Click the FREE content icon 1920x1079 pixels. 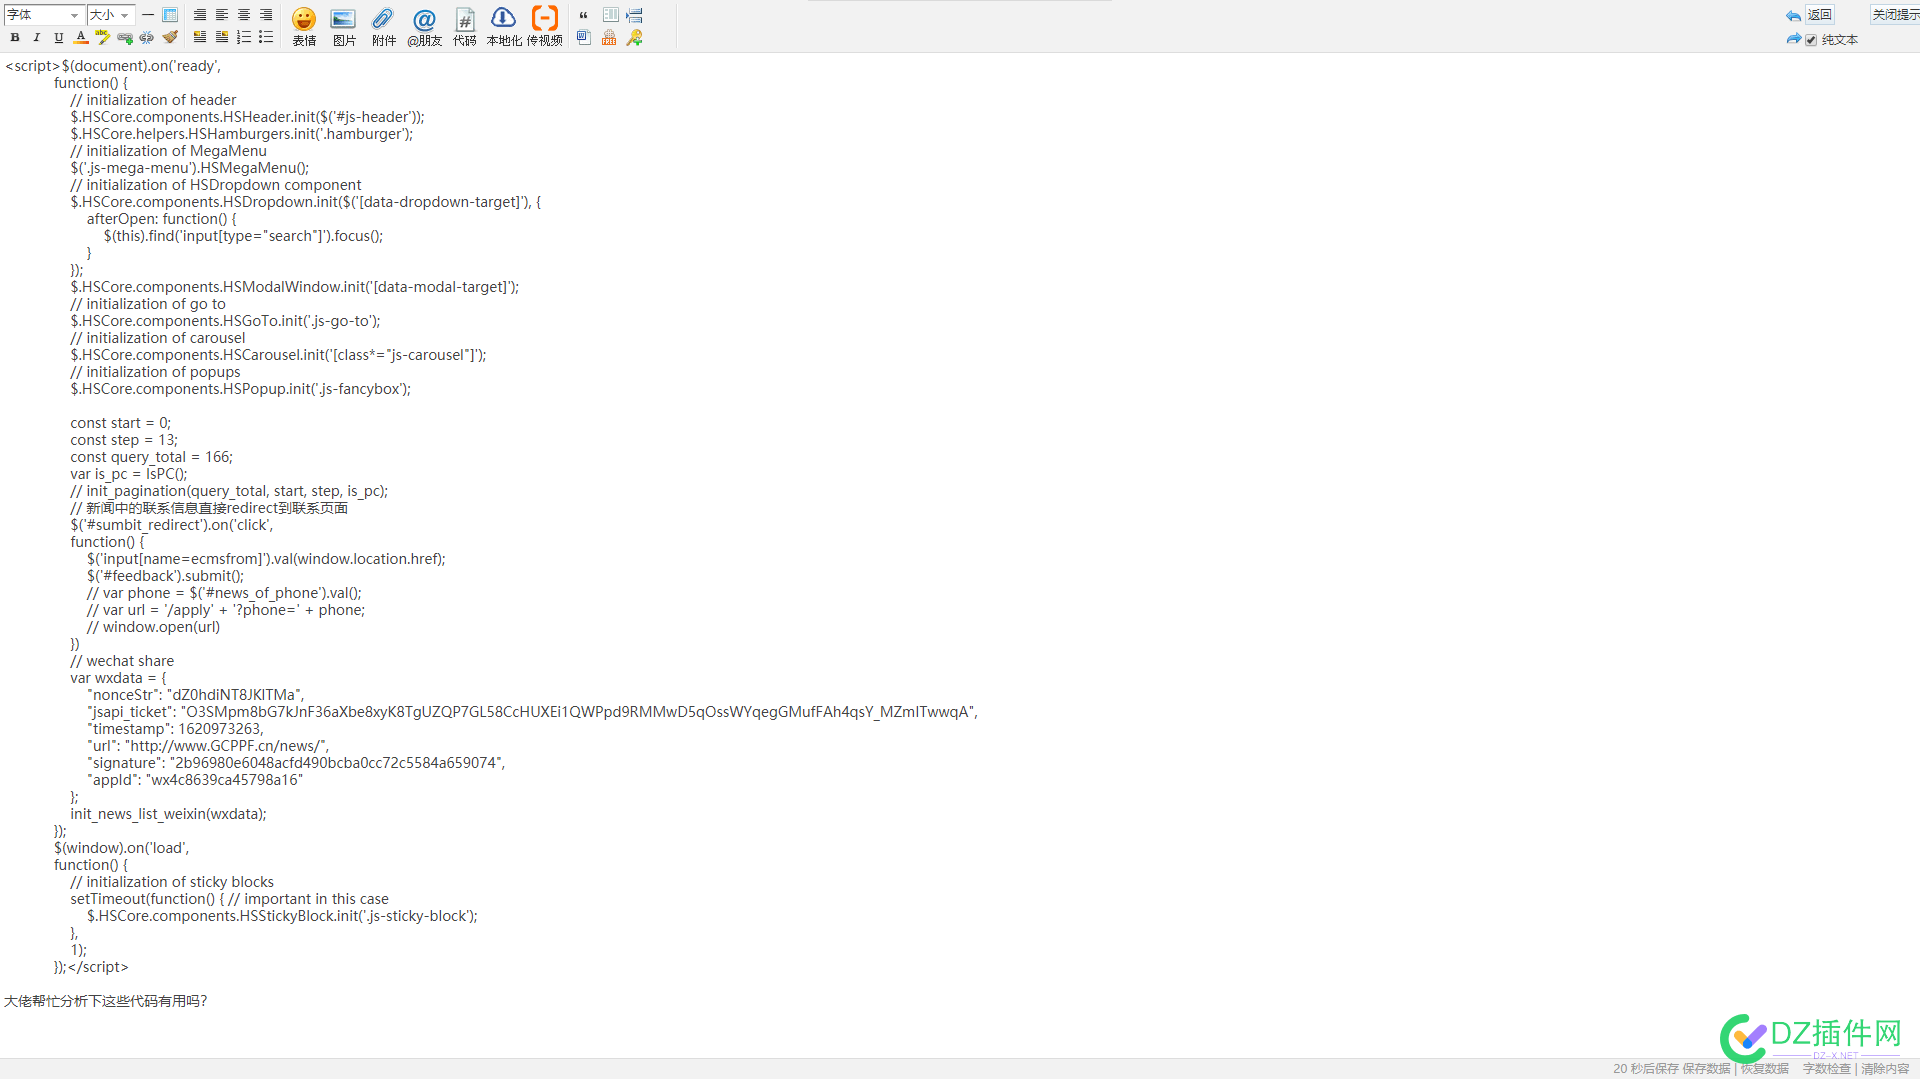tap(609, 37)
